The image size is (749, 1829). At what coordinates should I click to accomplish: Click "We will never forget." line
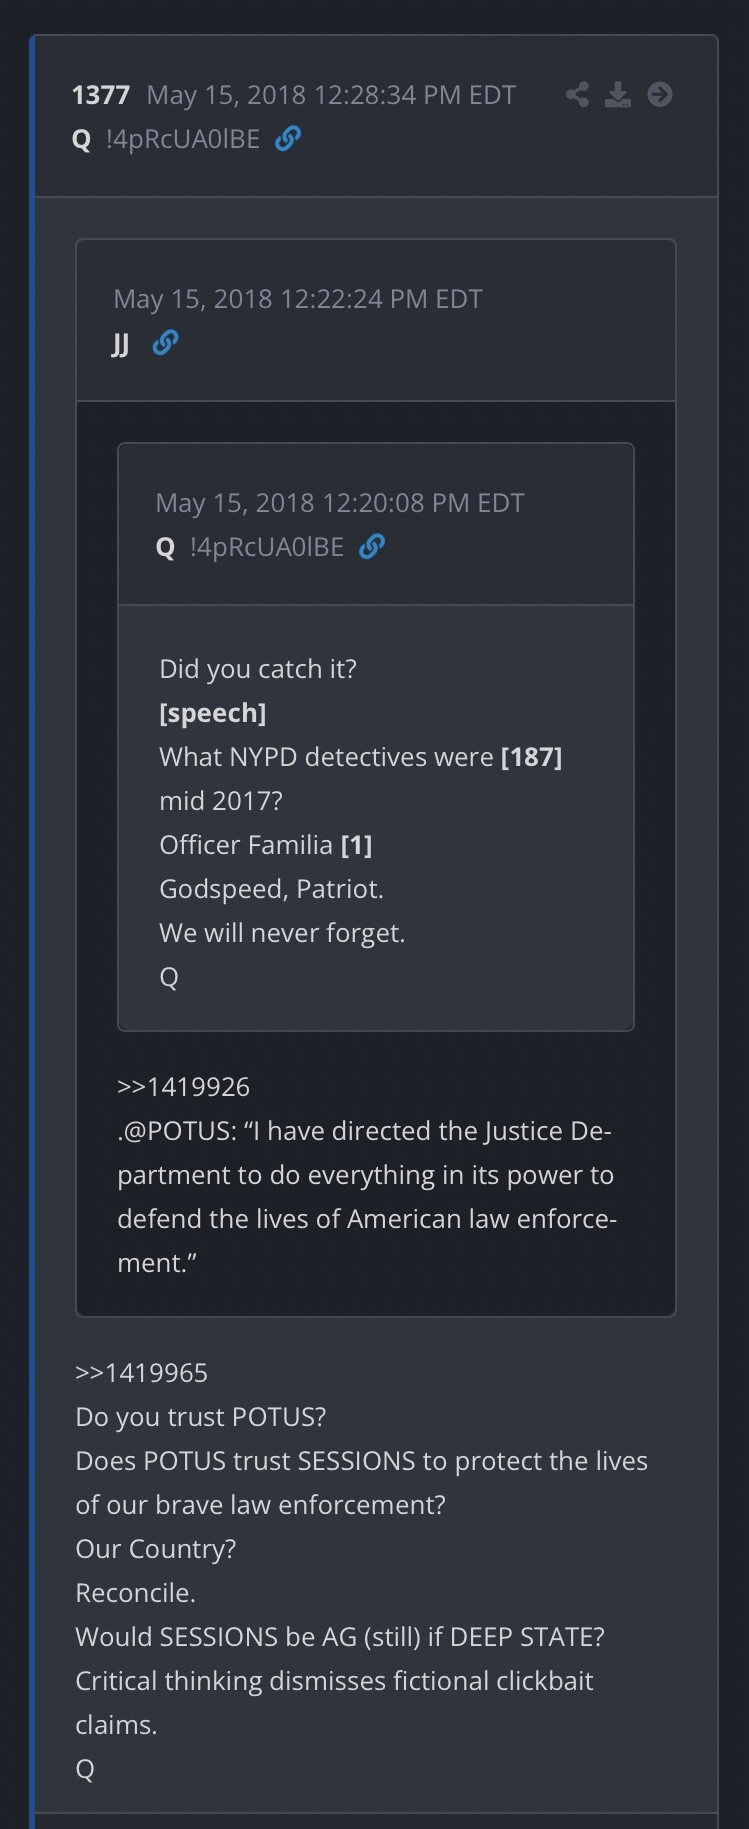click(282, 933)
